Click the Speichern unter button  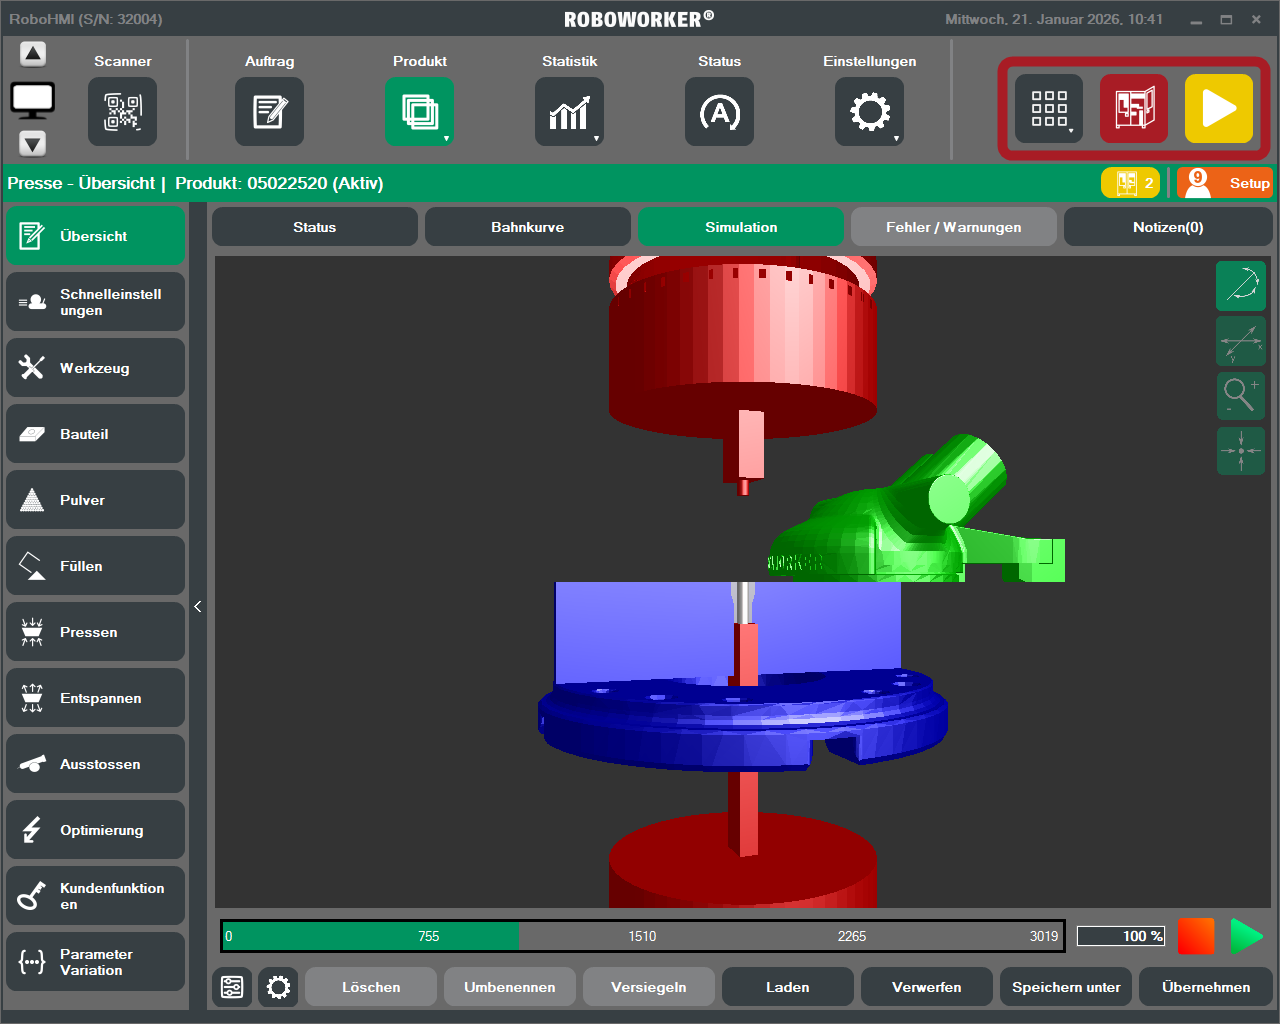click(x=1066, y=987)
